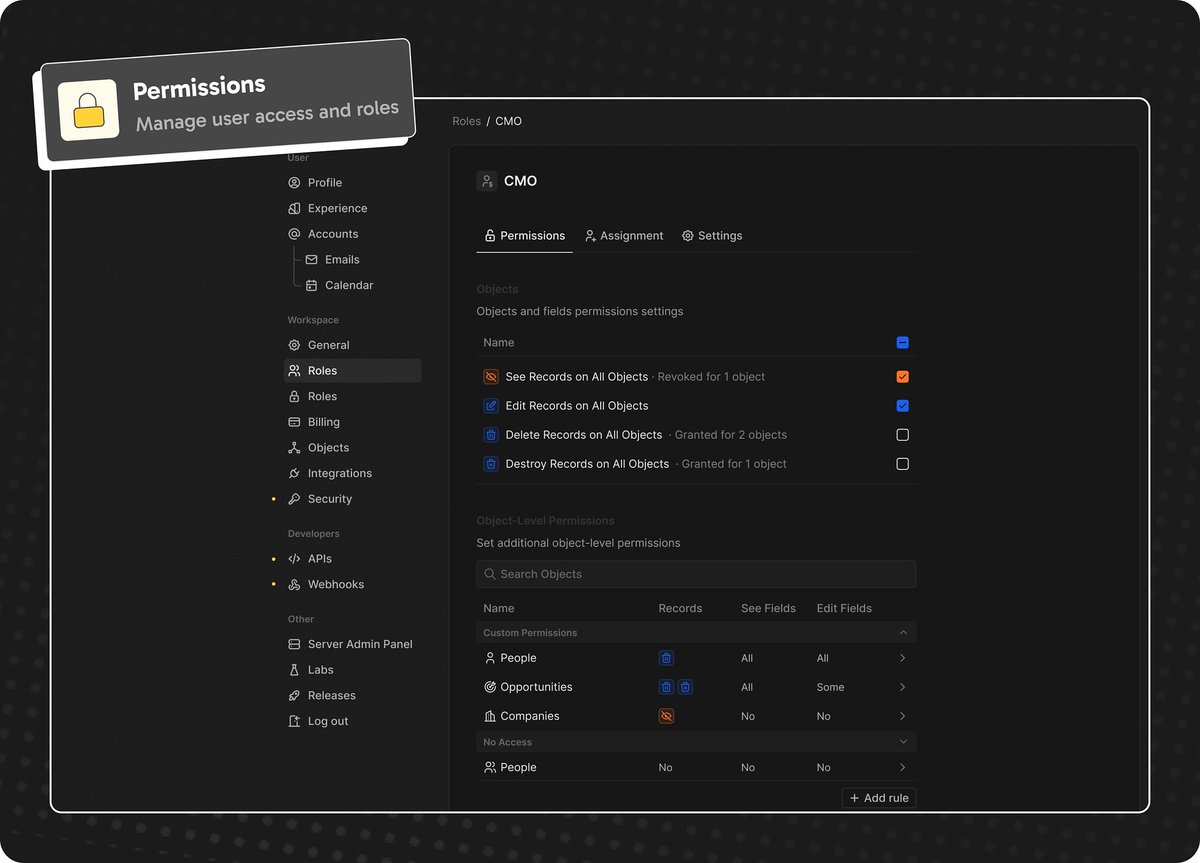Expand the No Access group chevron

(903, 742)
